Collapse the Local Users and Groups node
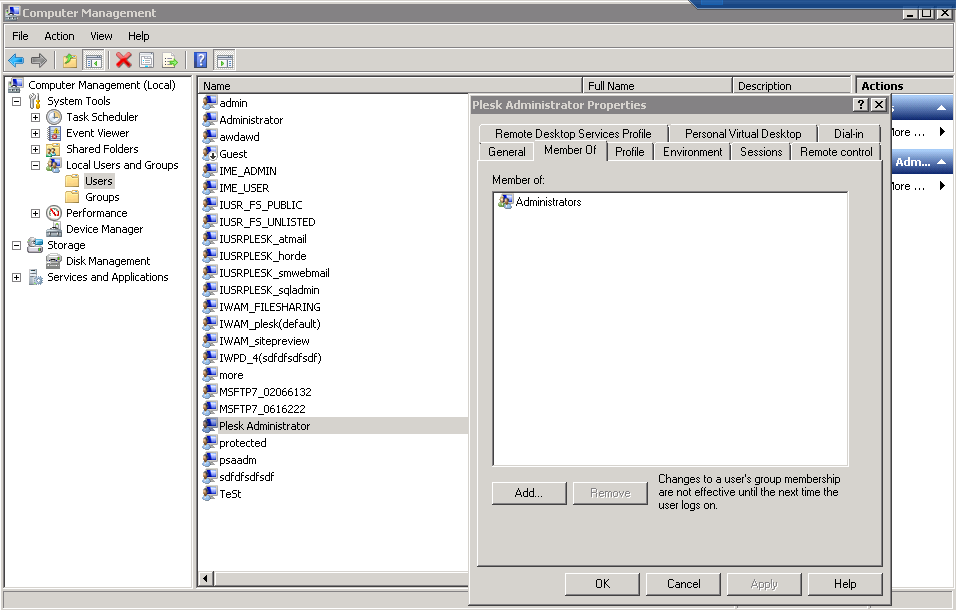The height and width of the screenshot is (610, 956). pos(35,165)
